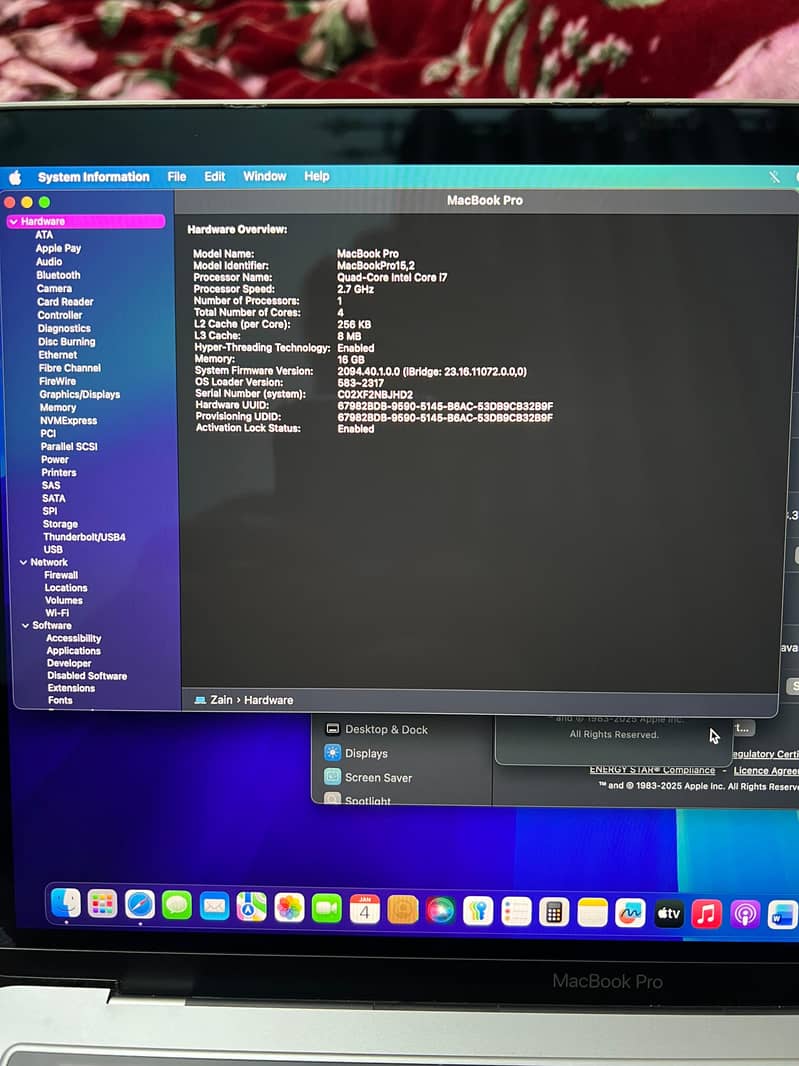Select Camera in the sidebar
This screenshot has width=799, height=1066.
54,289
